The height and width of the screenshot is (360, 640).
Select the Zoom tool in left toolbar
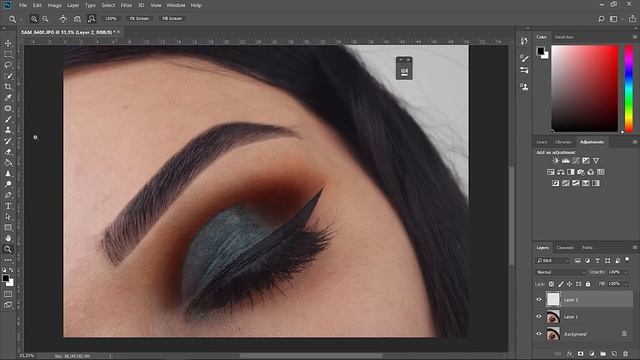coord(8,249)
